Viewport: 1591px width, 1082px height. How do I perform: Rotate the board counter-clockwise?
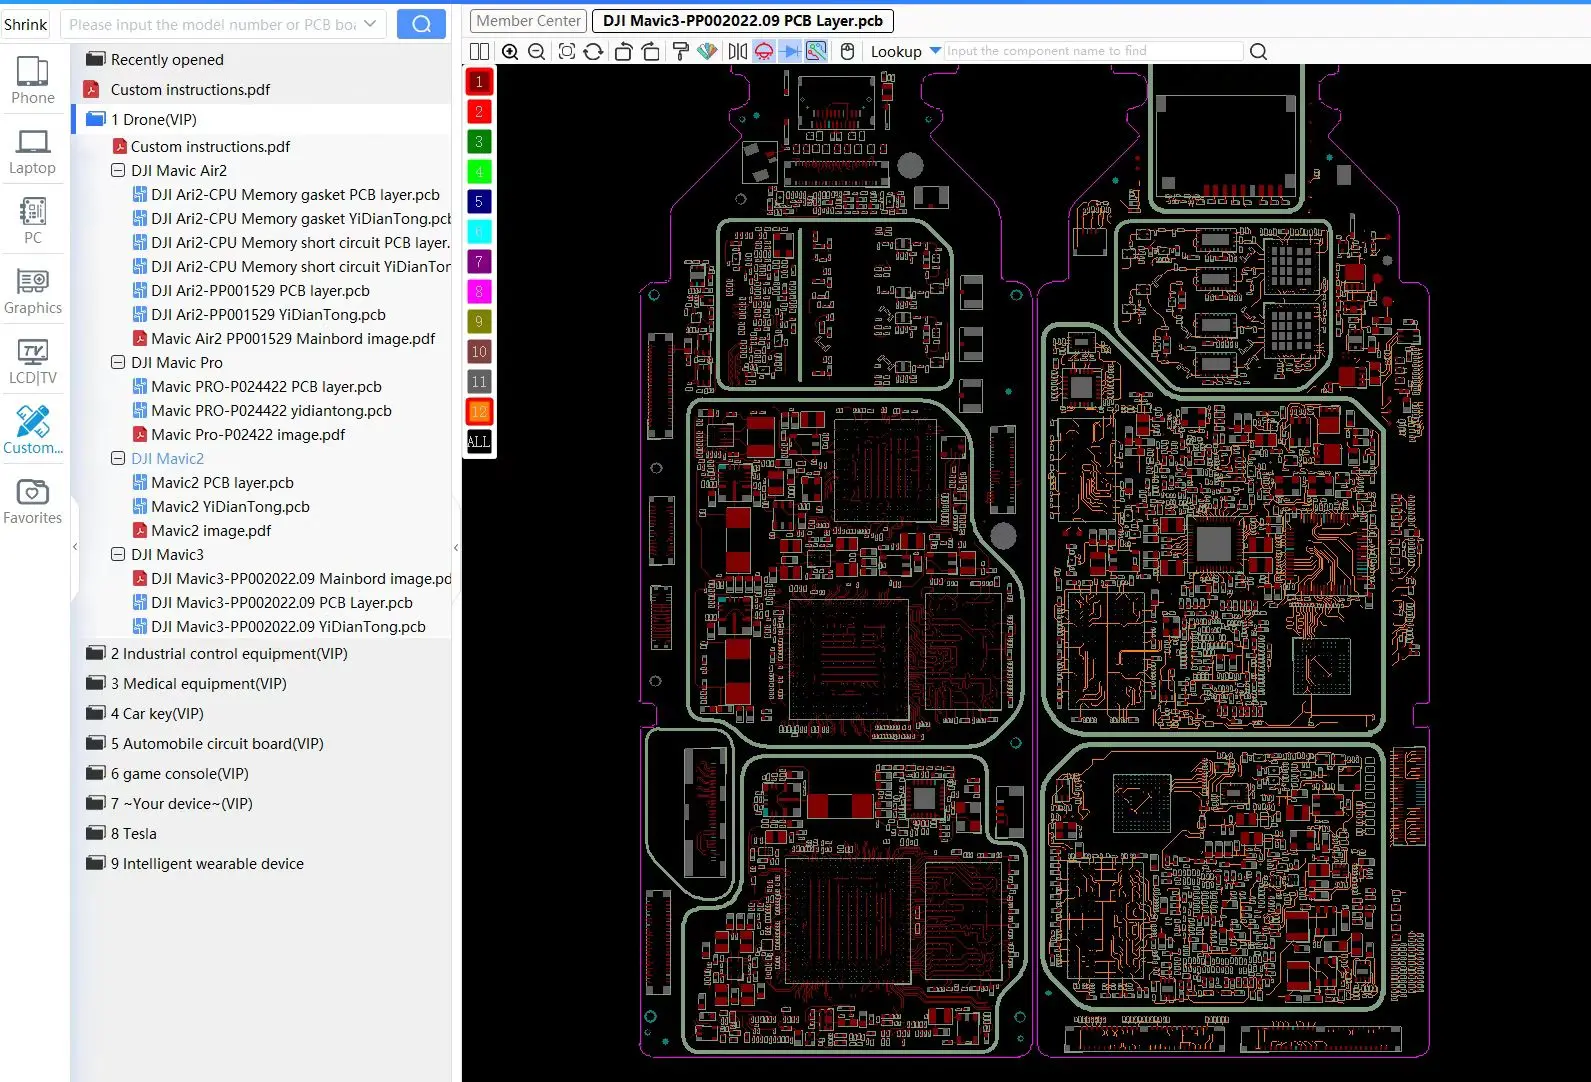point(623,51)
